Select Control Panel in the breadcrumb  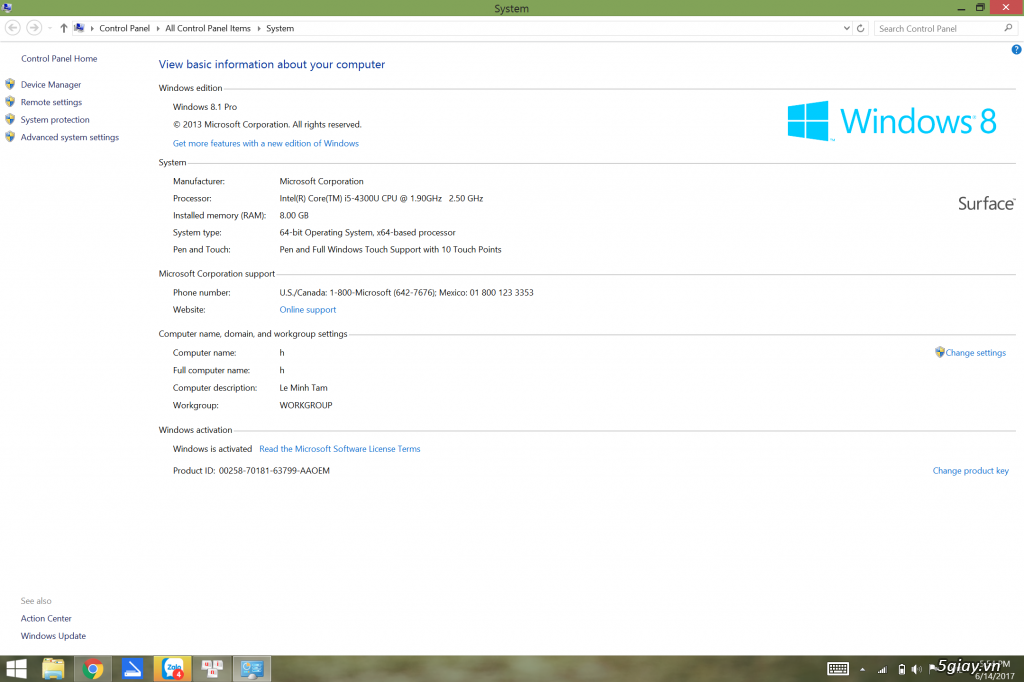pyautogui.click(x=124, y=28)
